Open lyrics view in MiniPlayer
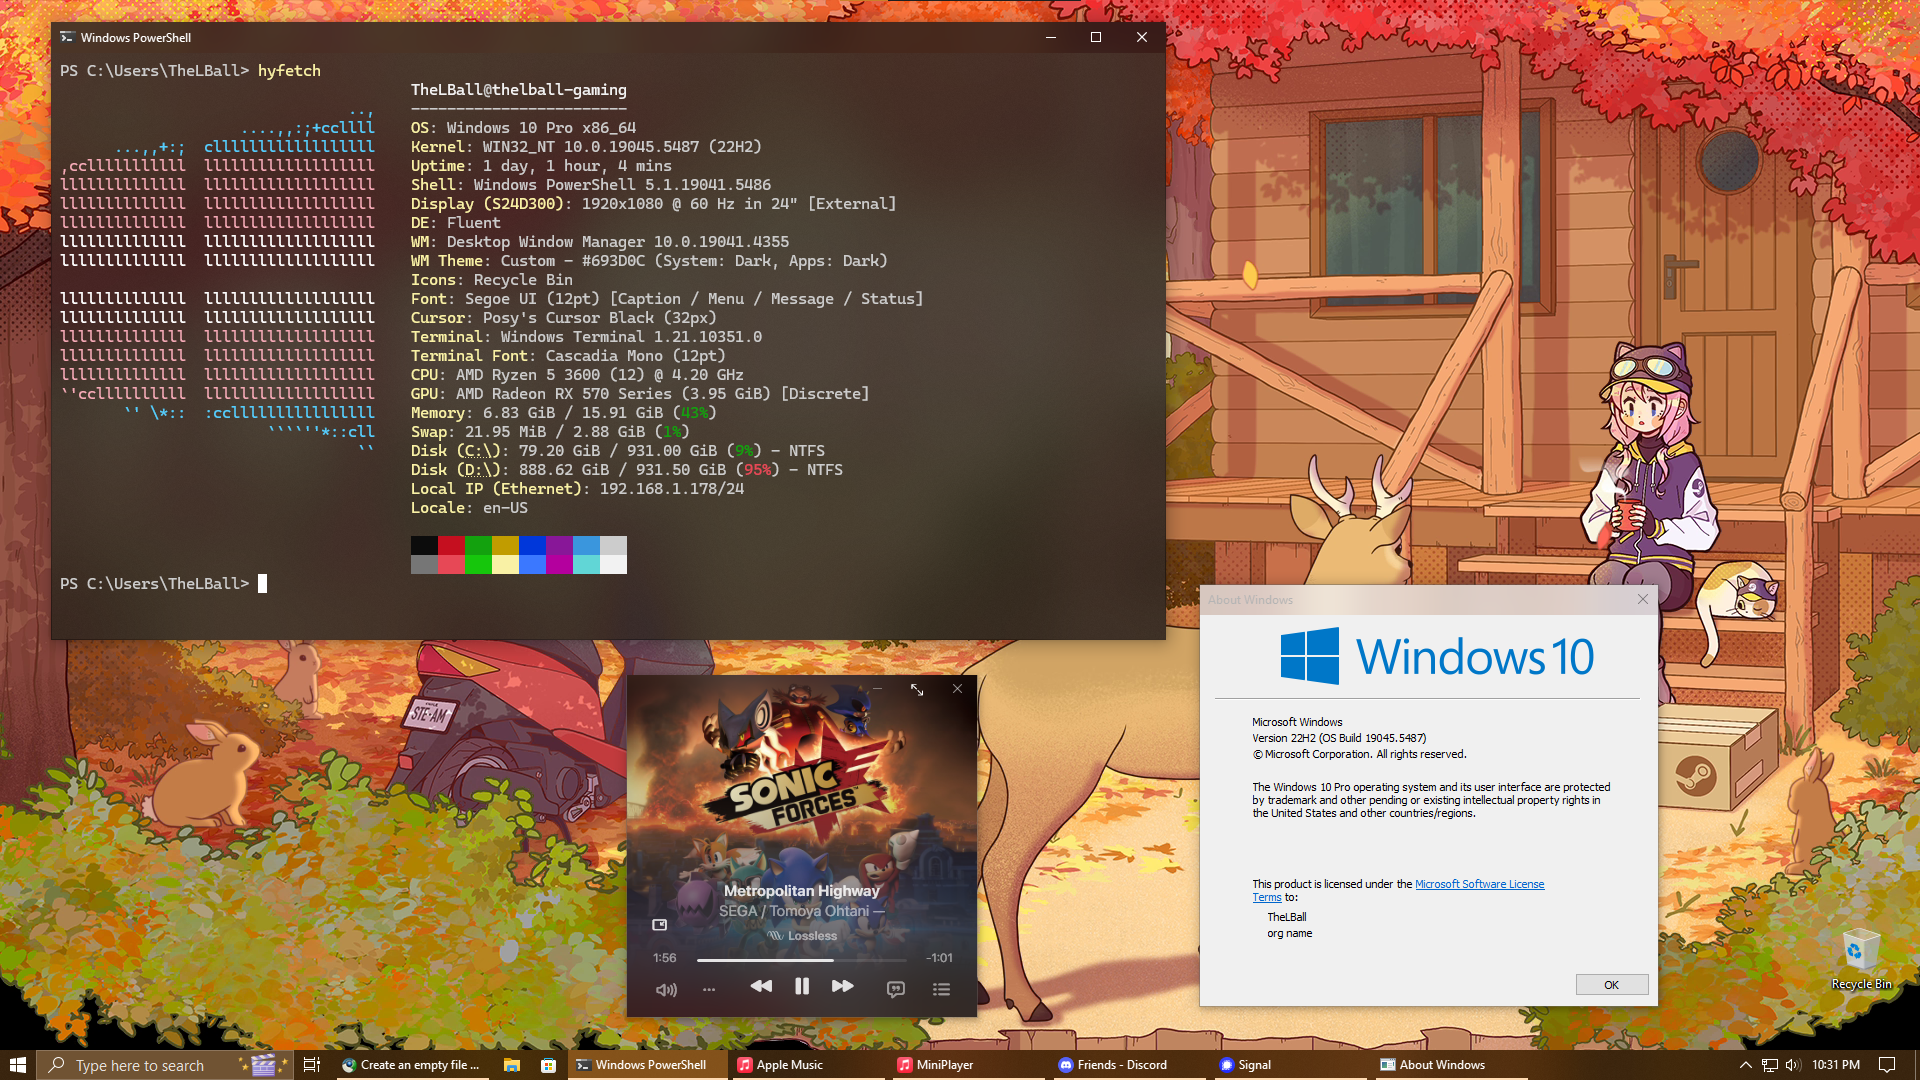Image resolution: width=1920 pixels, height=1080 pixels. click(x=895, y=989)
